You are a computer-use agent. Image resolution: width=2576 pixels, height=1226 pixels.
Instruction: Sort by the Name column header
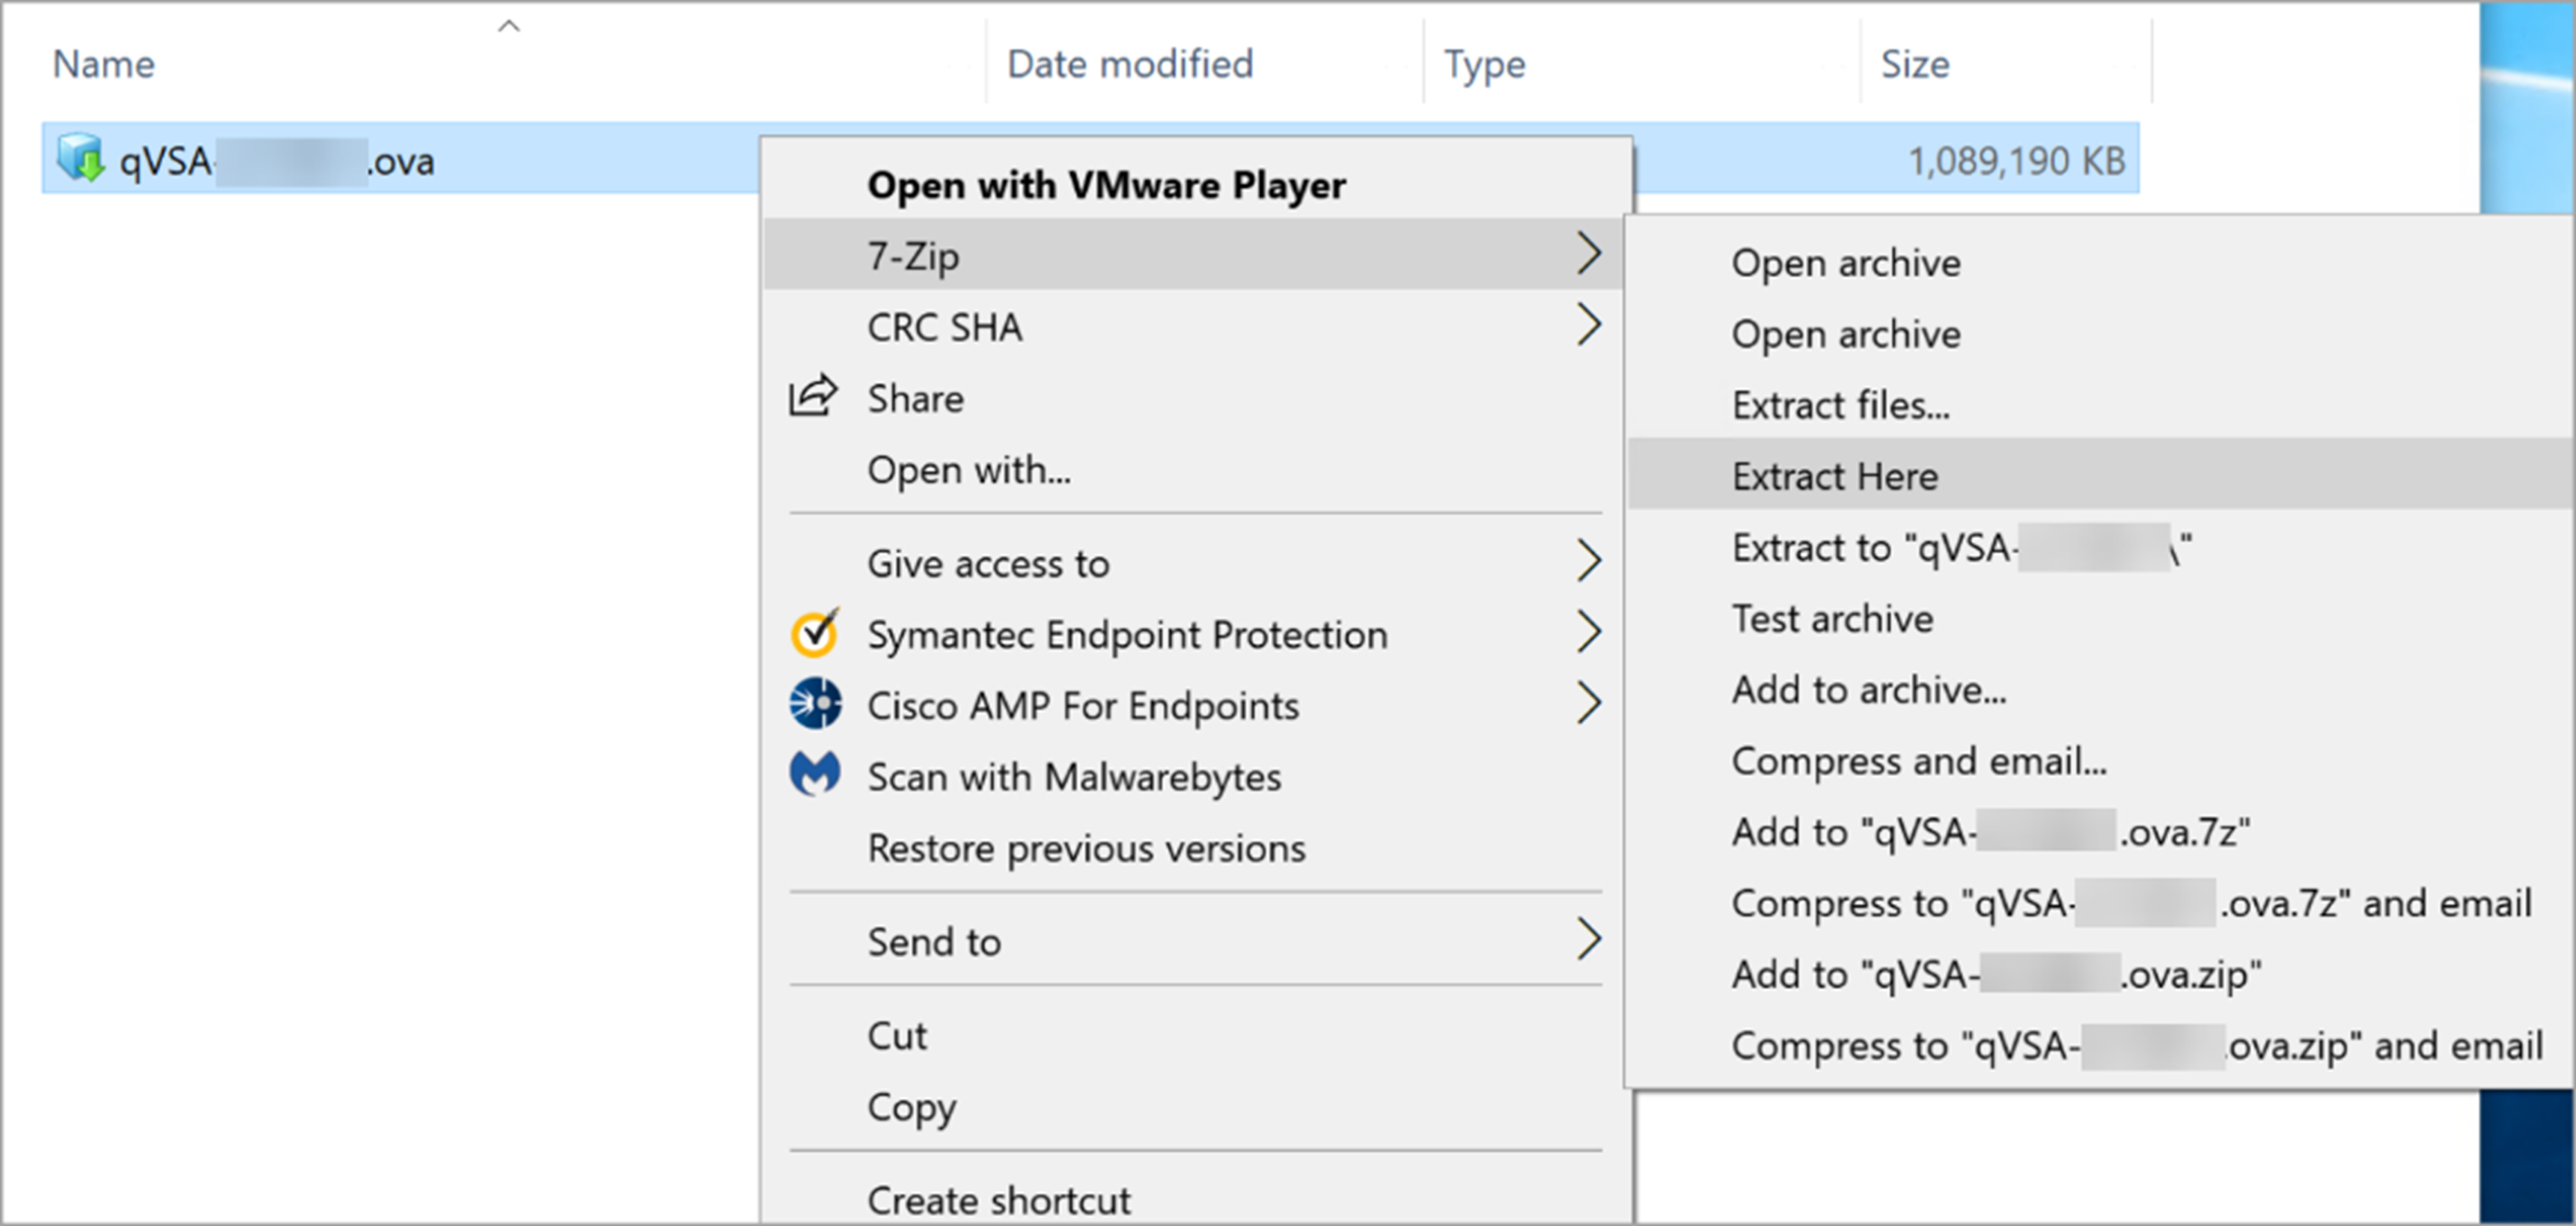[104, 64]
